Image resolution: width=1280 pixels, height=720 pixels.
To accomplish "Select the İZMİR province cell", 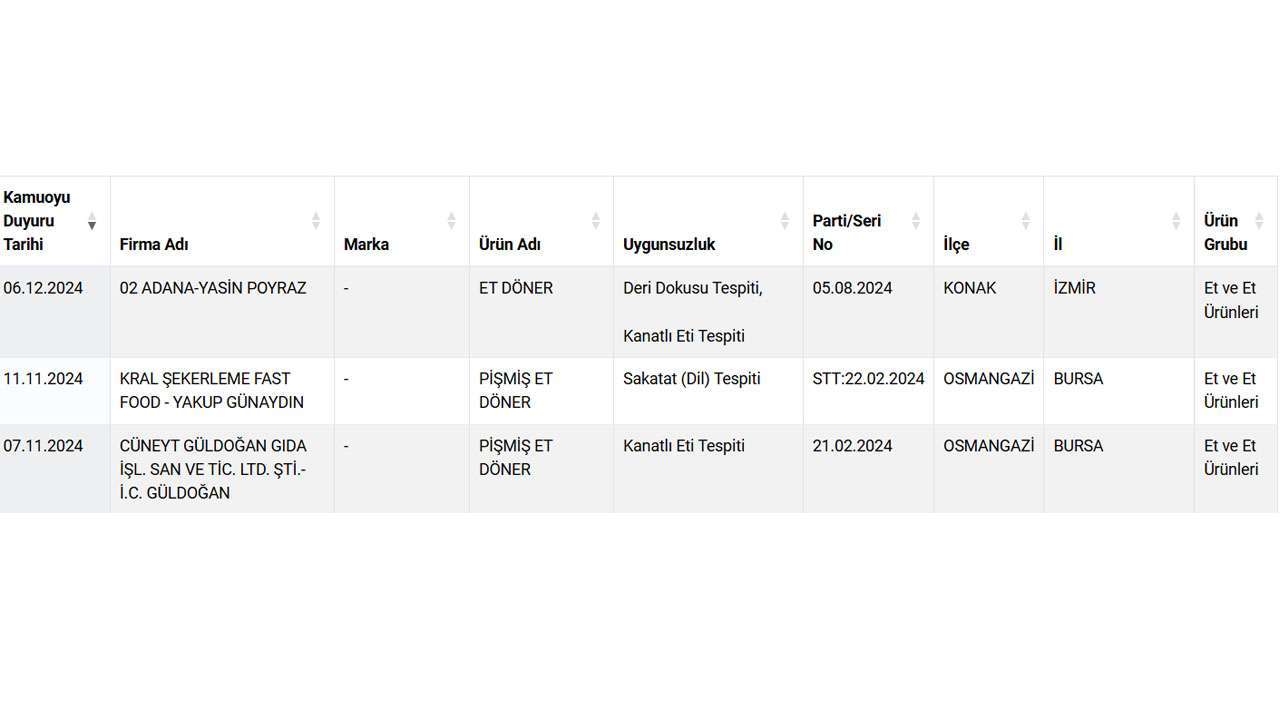I will [1074, 288].
